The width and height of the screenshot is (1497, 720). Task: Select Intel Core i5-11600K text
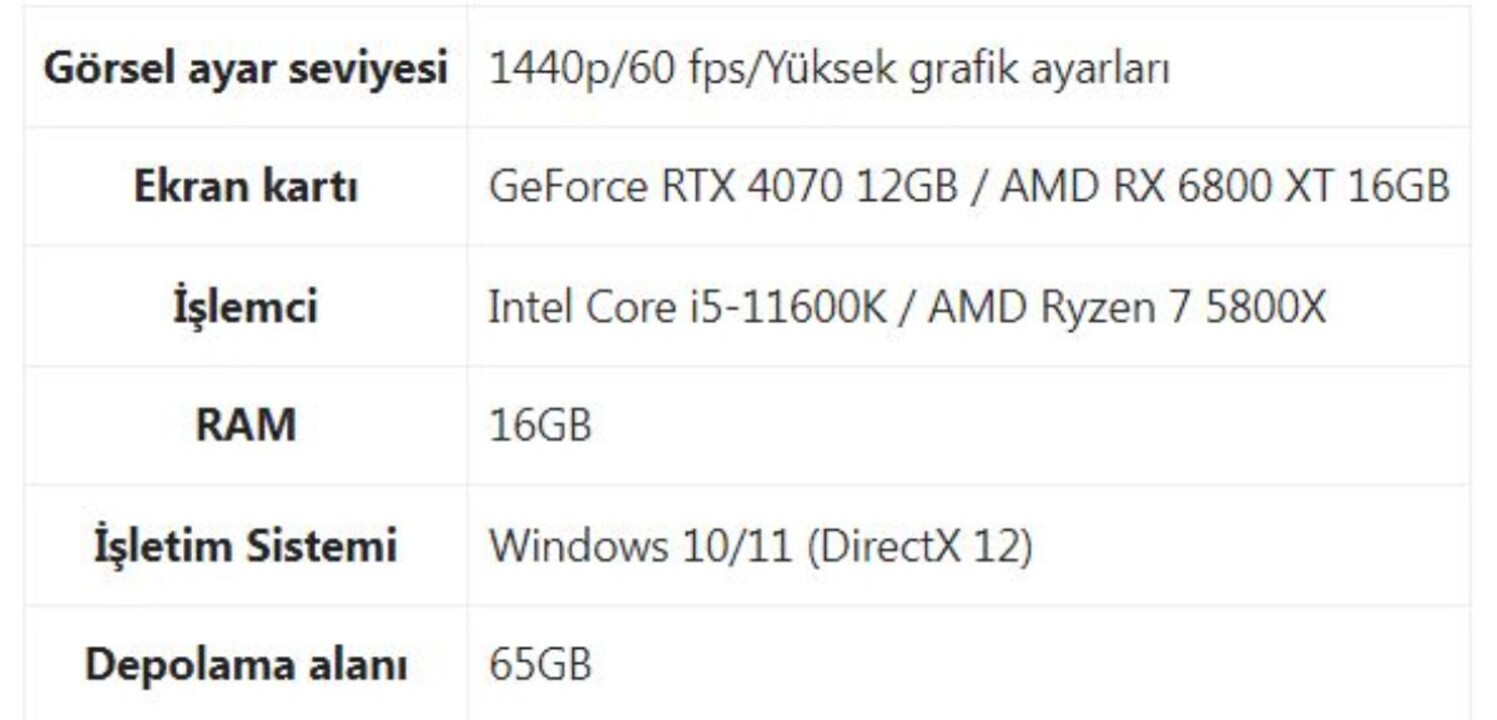[x=687, y=307]
